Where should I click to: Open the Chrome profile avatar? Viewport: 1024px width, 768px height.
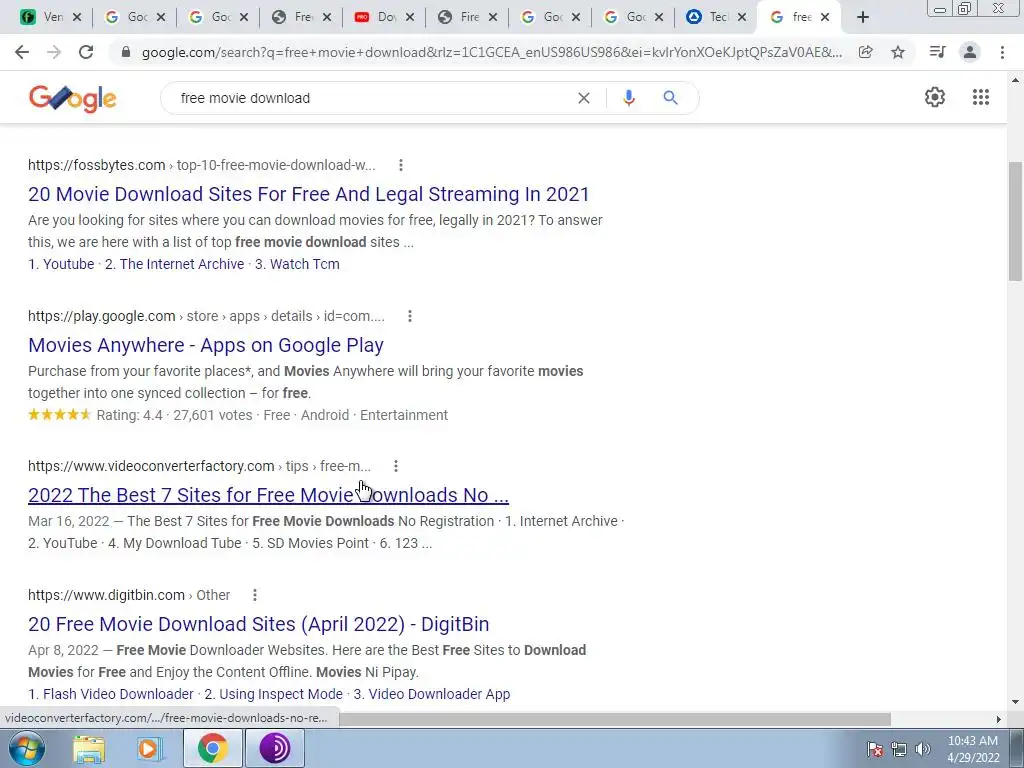click(970, 52)
